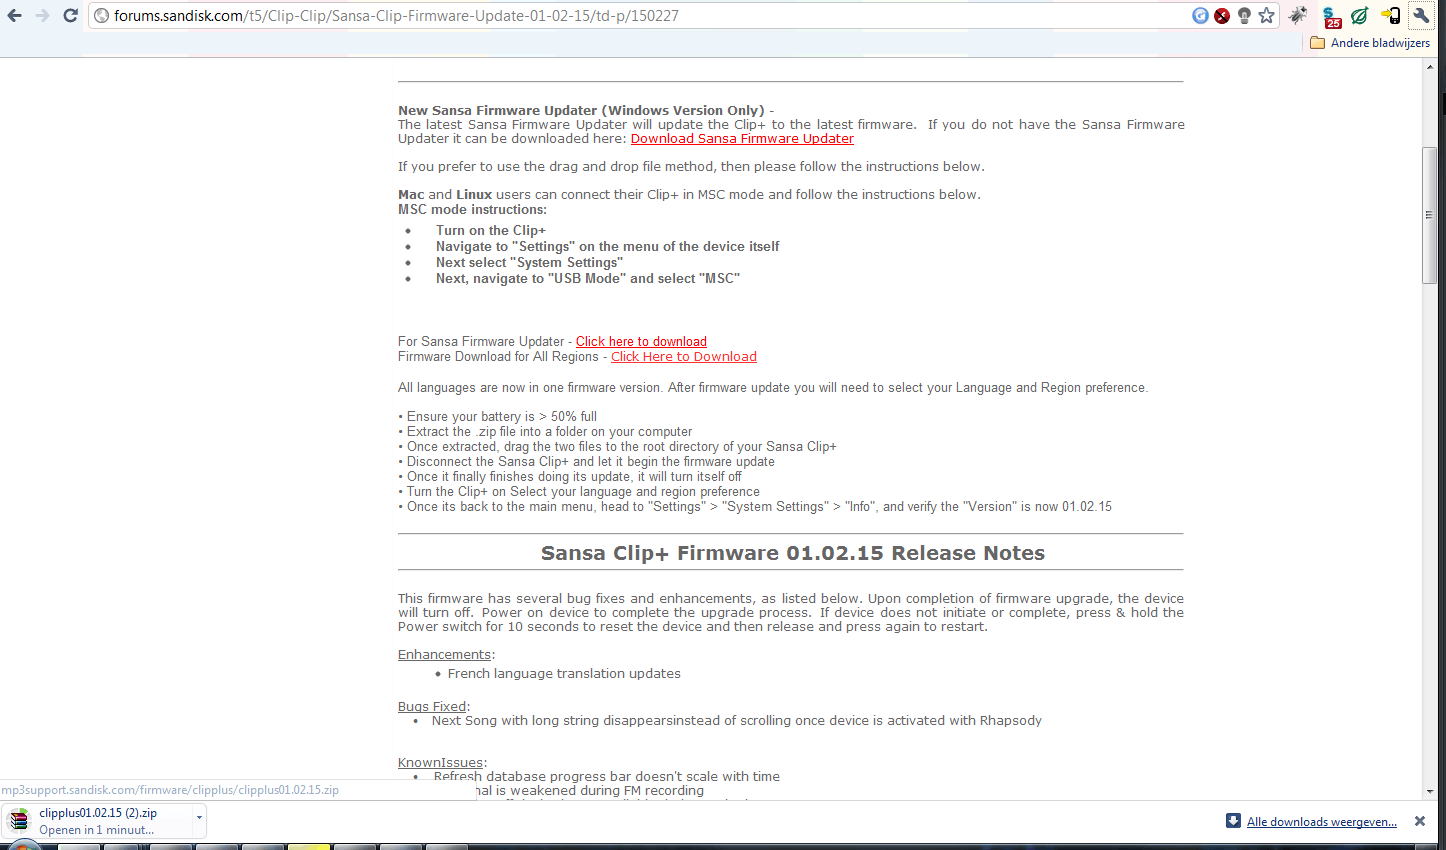
Task: Open the Chrome wrench menu
Action: 1421,15
